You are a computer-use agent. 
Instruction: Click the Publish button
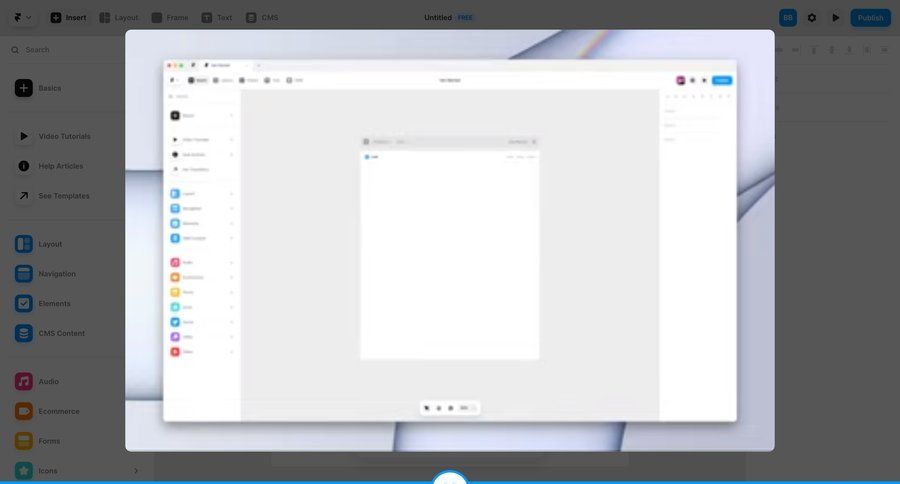point(870,18)
